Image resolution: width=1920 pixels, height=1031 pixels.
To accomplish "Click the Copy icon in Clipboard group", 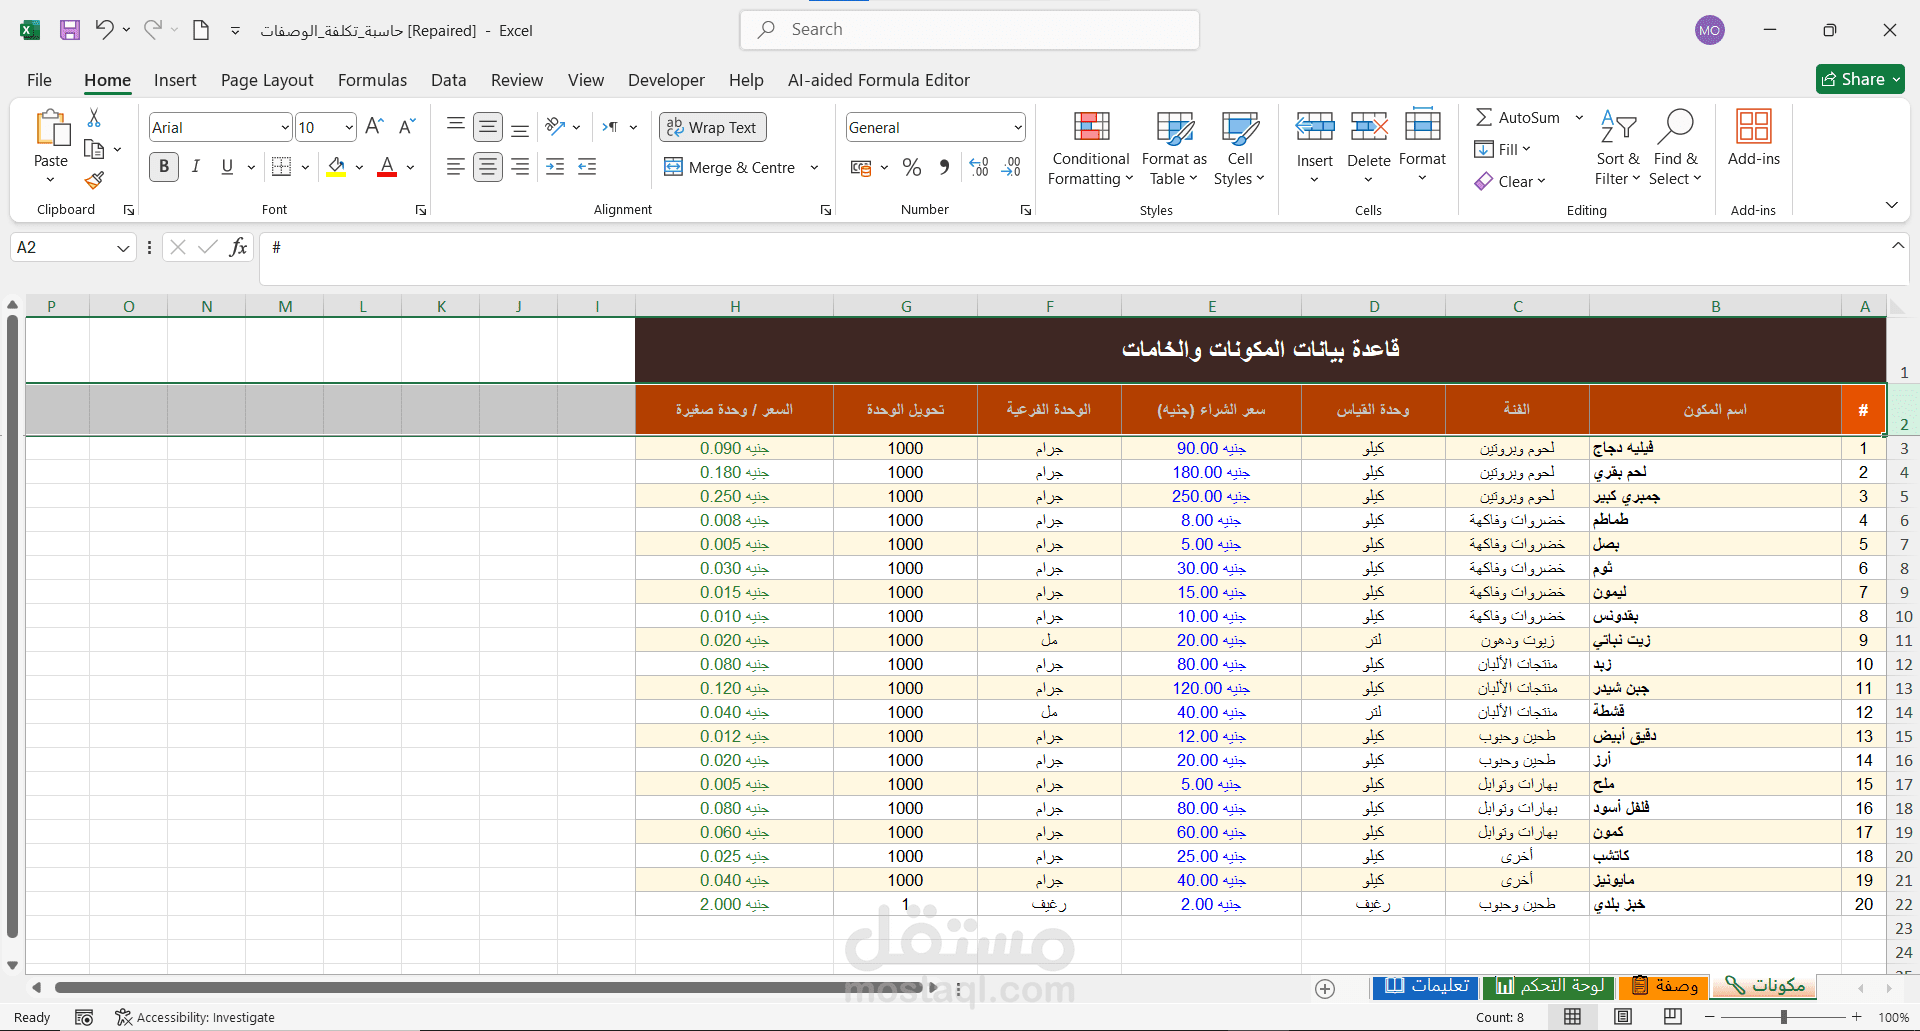I will [94, 149].
